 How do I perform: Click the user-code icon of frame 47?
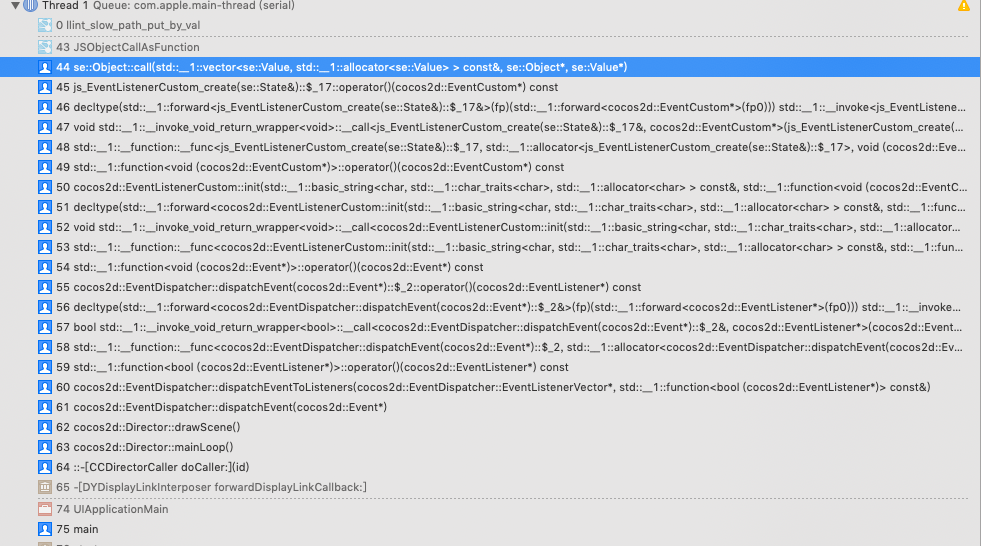tap(45, 127)
